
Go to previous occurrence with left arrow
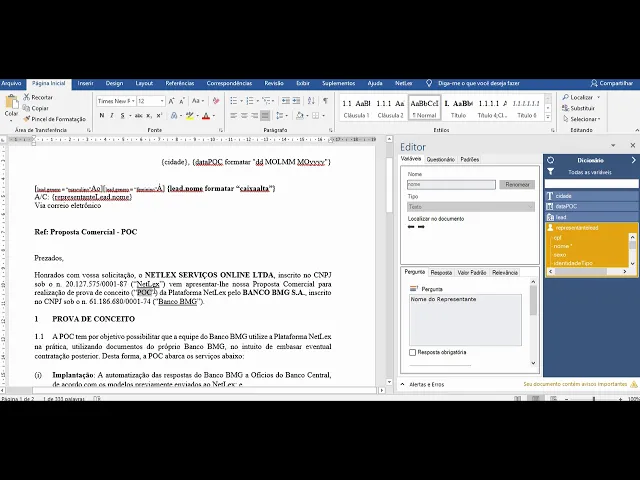(x=411, y=227)
